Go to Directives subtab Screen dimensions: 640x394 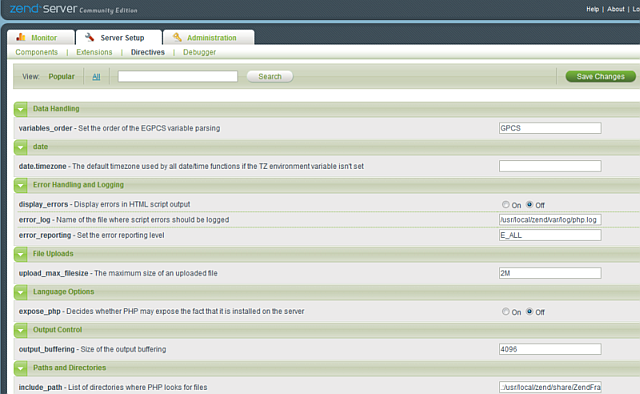(148, 52)
